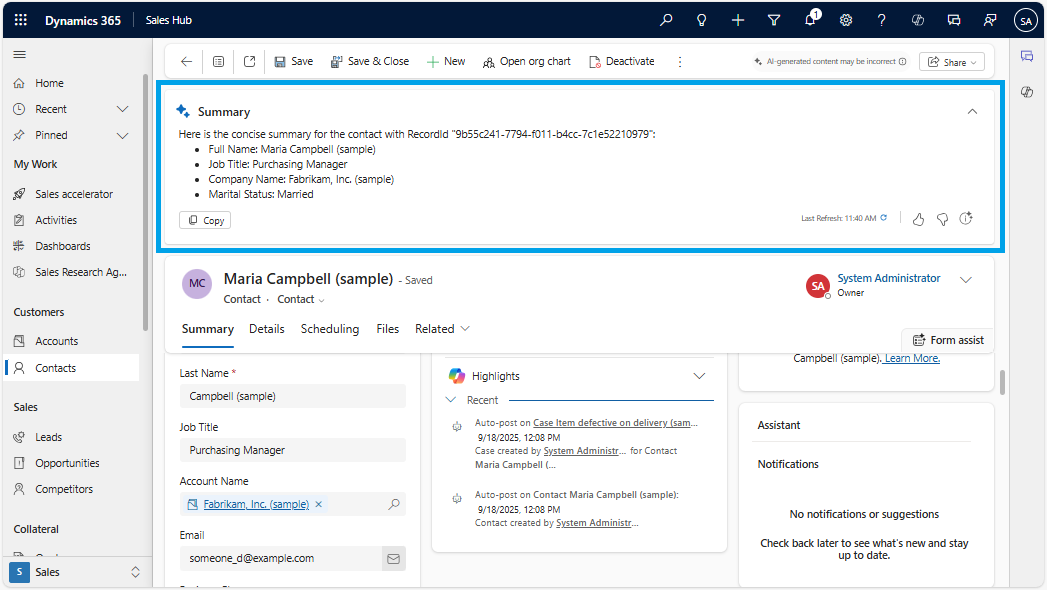Expand the Pinned section in sidebar
This screenshot has width=1047, height=590.
pyautogui.click(x=123, y=135)
